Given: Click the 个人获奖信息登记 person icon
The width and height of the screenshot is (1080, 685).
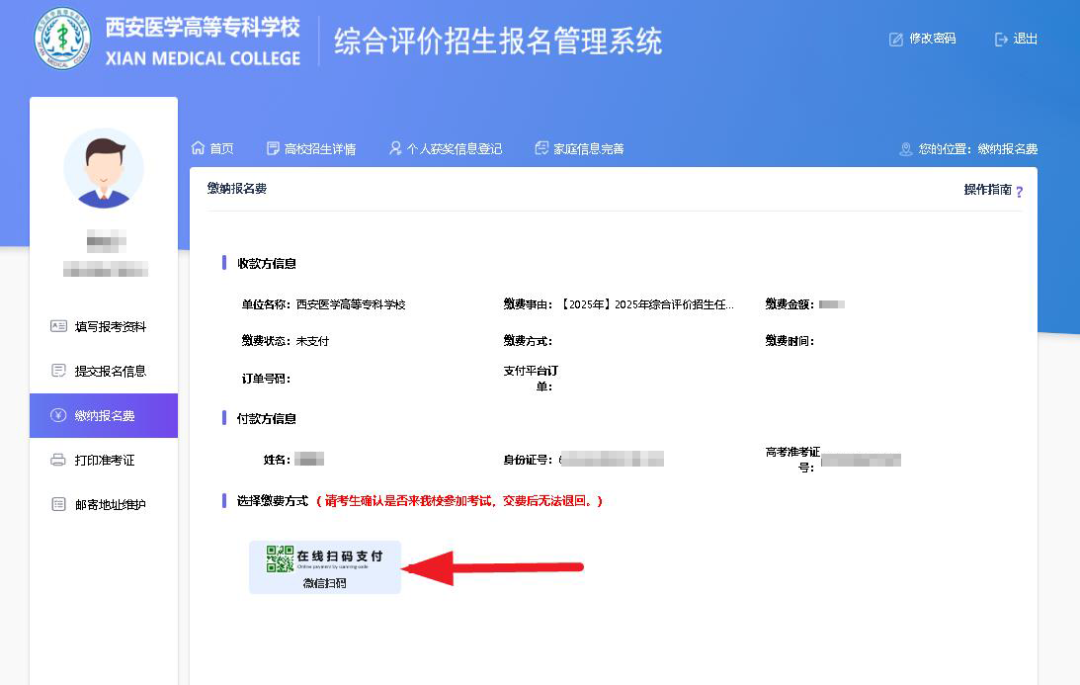Looking at the screenshot, I should 395,149.
